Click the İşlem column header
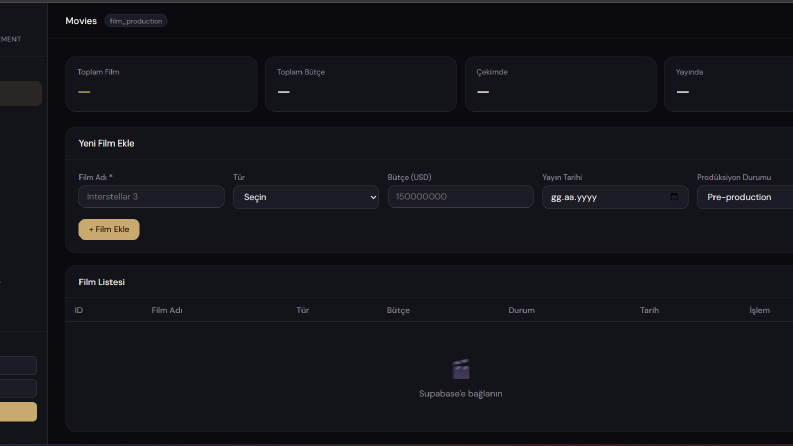Viewport: 793px width, 446px height. [759, 310]
